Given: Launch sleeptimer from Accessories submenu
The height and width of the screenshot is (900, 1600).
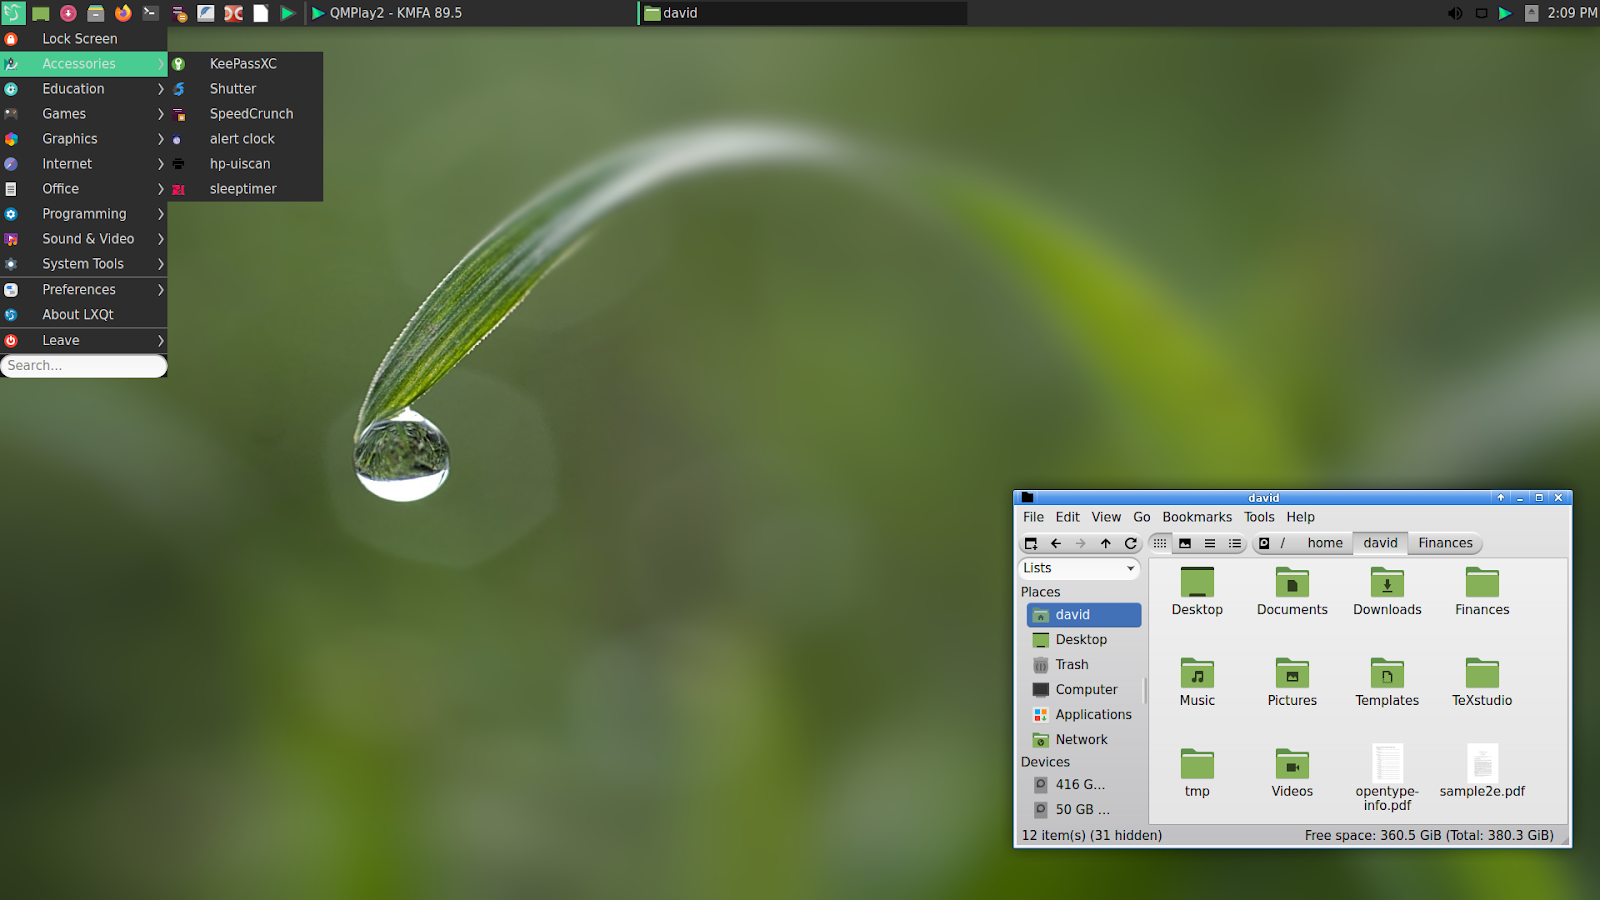Looking at the screenshot, I should (x=246, y=189).
